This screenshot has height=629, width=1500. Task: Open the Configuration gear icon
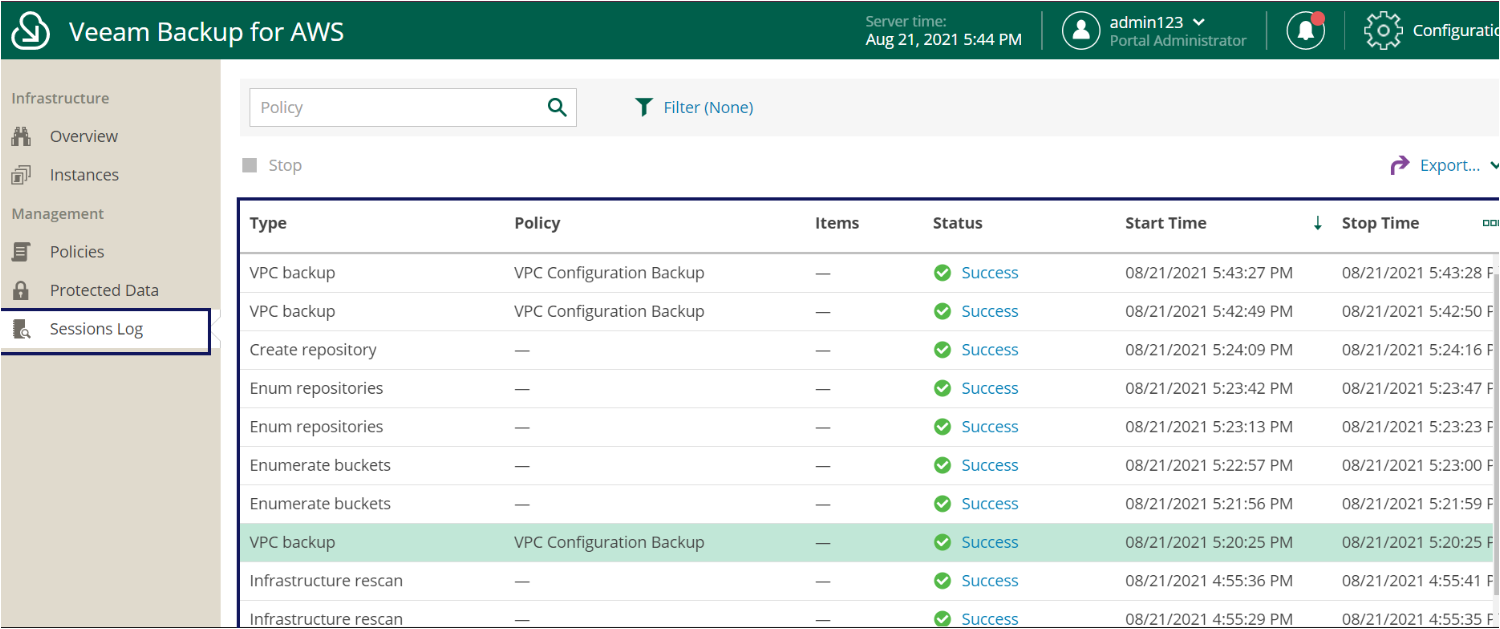(x=1383, y=31)
